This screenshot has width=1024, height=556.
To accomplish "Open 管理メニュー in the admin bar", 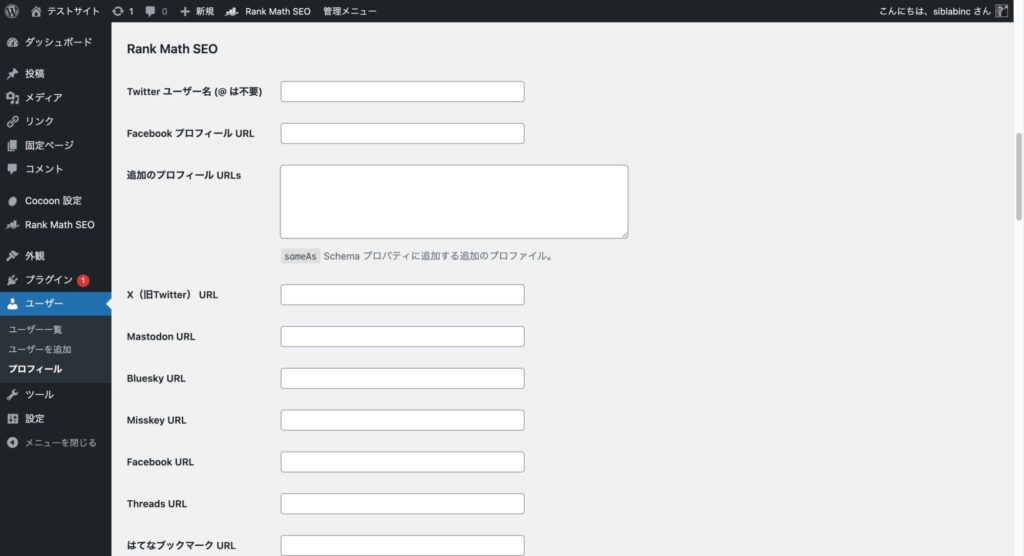I will (x=349, y=11).
